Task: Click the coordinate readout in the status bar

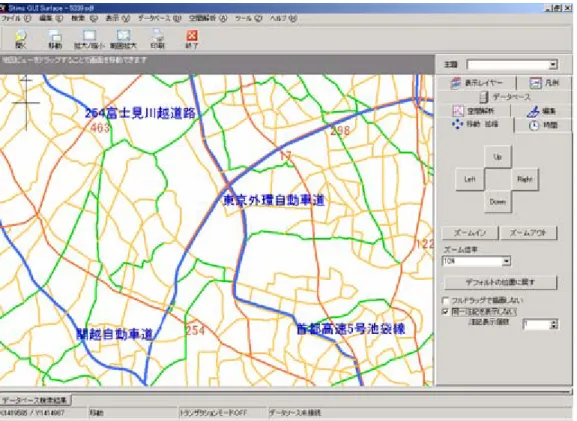Action: (32, 413)
